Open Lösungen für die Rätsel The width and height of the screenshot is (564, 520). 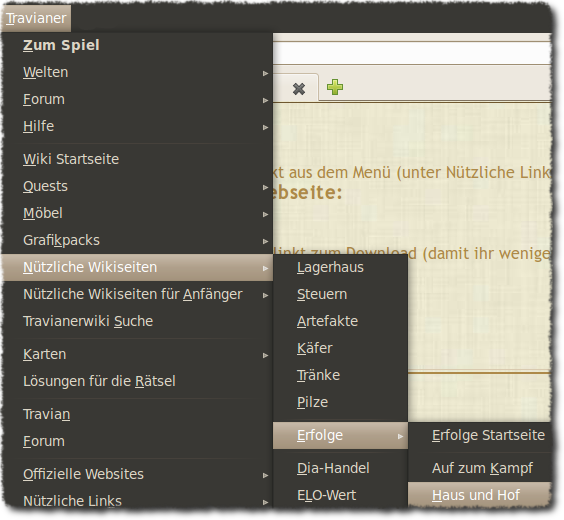(137, 382)
